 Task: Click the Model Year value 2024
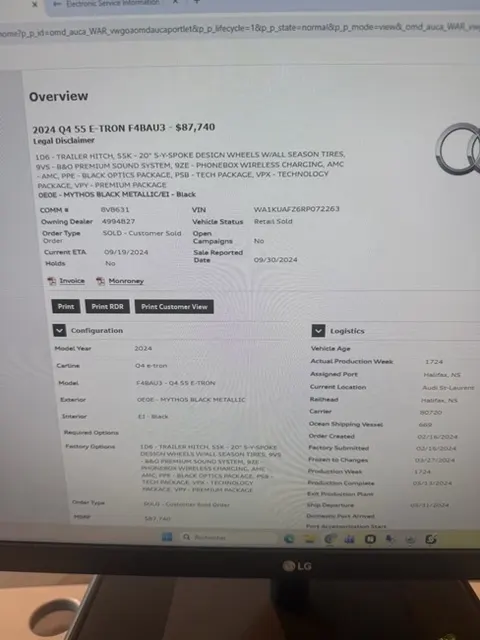click(x=143, y=348)
